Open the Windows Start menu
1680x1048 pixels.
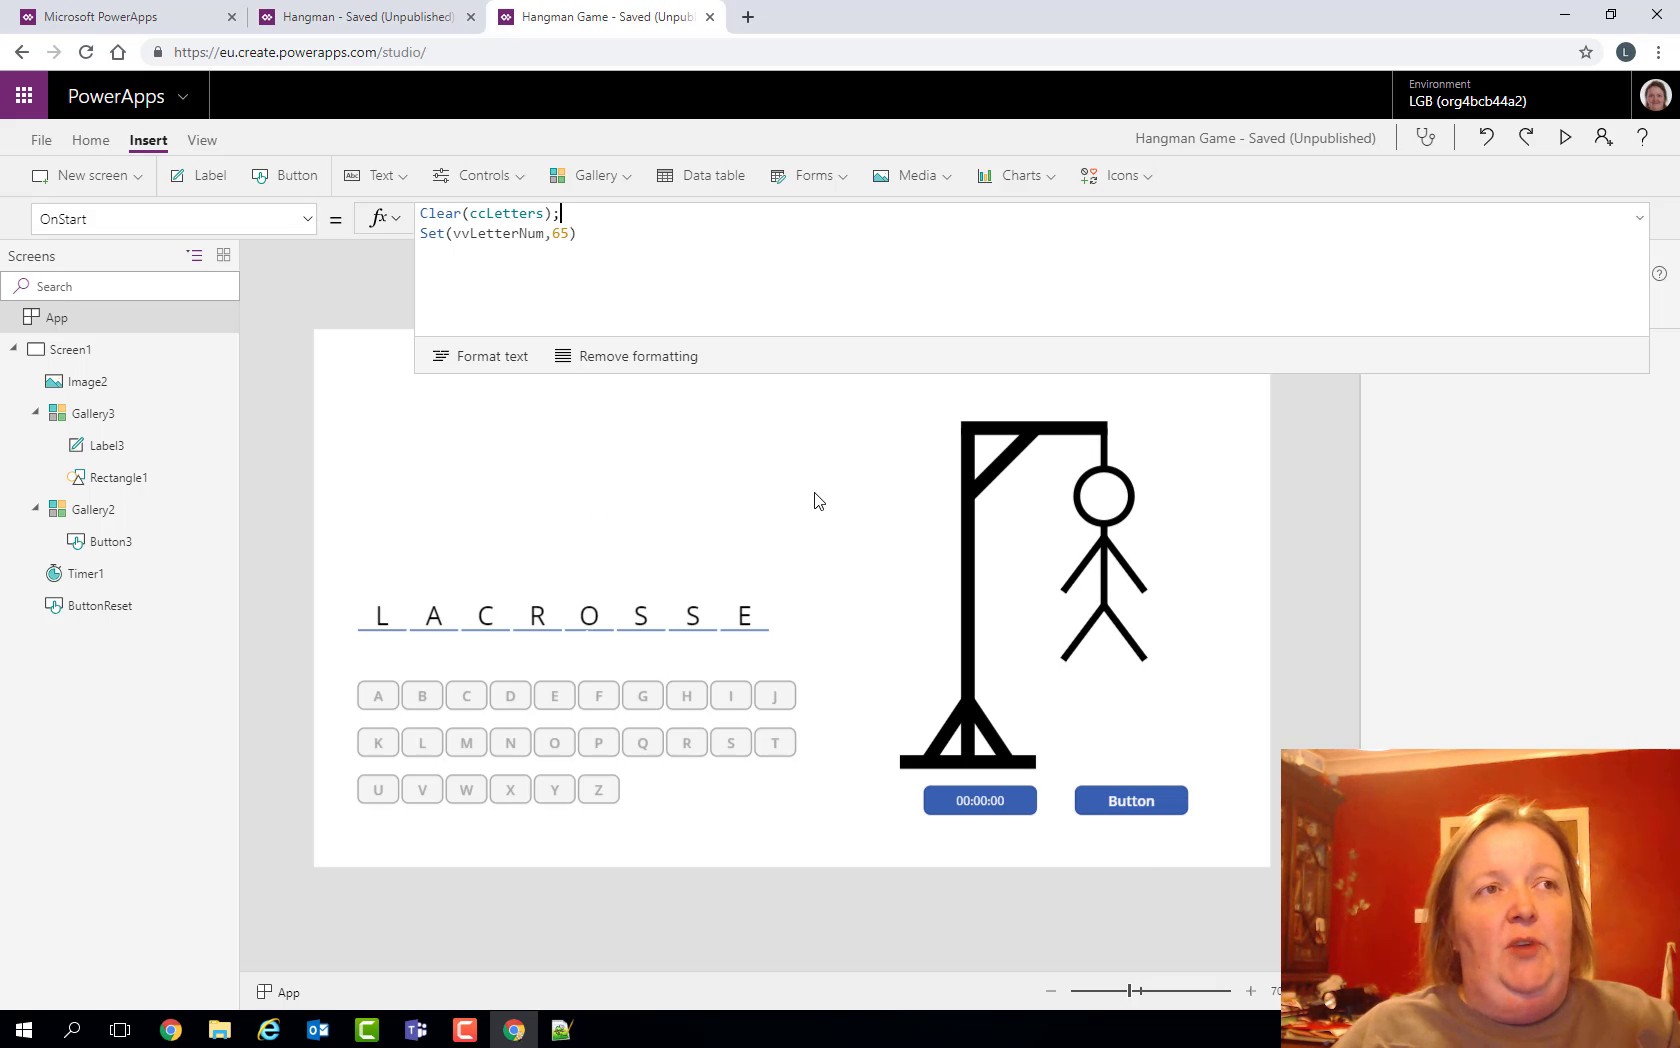point(24,1030)
